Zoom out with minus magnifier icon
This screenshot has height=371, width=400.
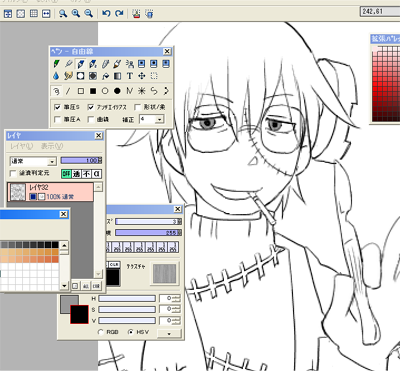[x=88, y=13]
